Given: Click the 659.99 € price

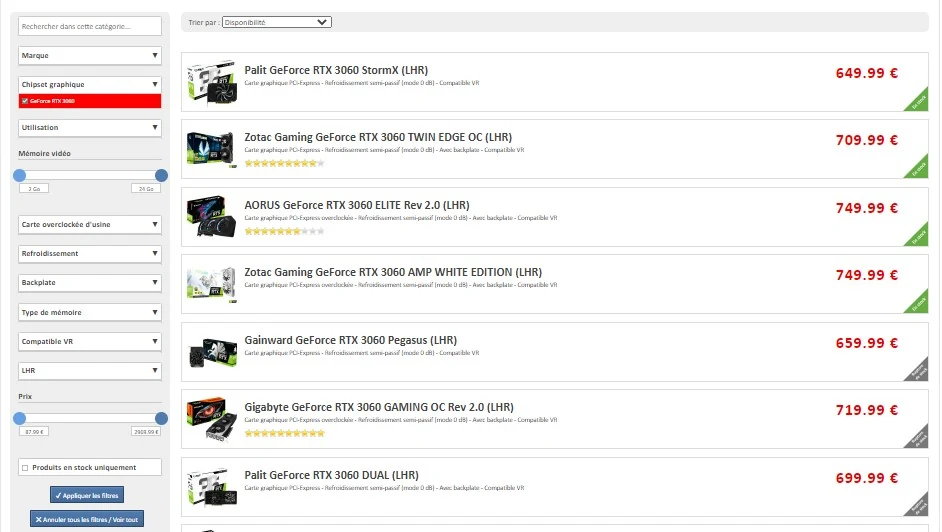Looking at the screenshot, I should click(x=866, y=343).
